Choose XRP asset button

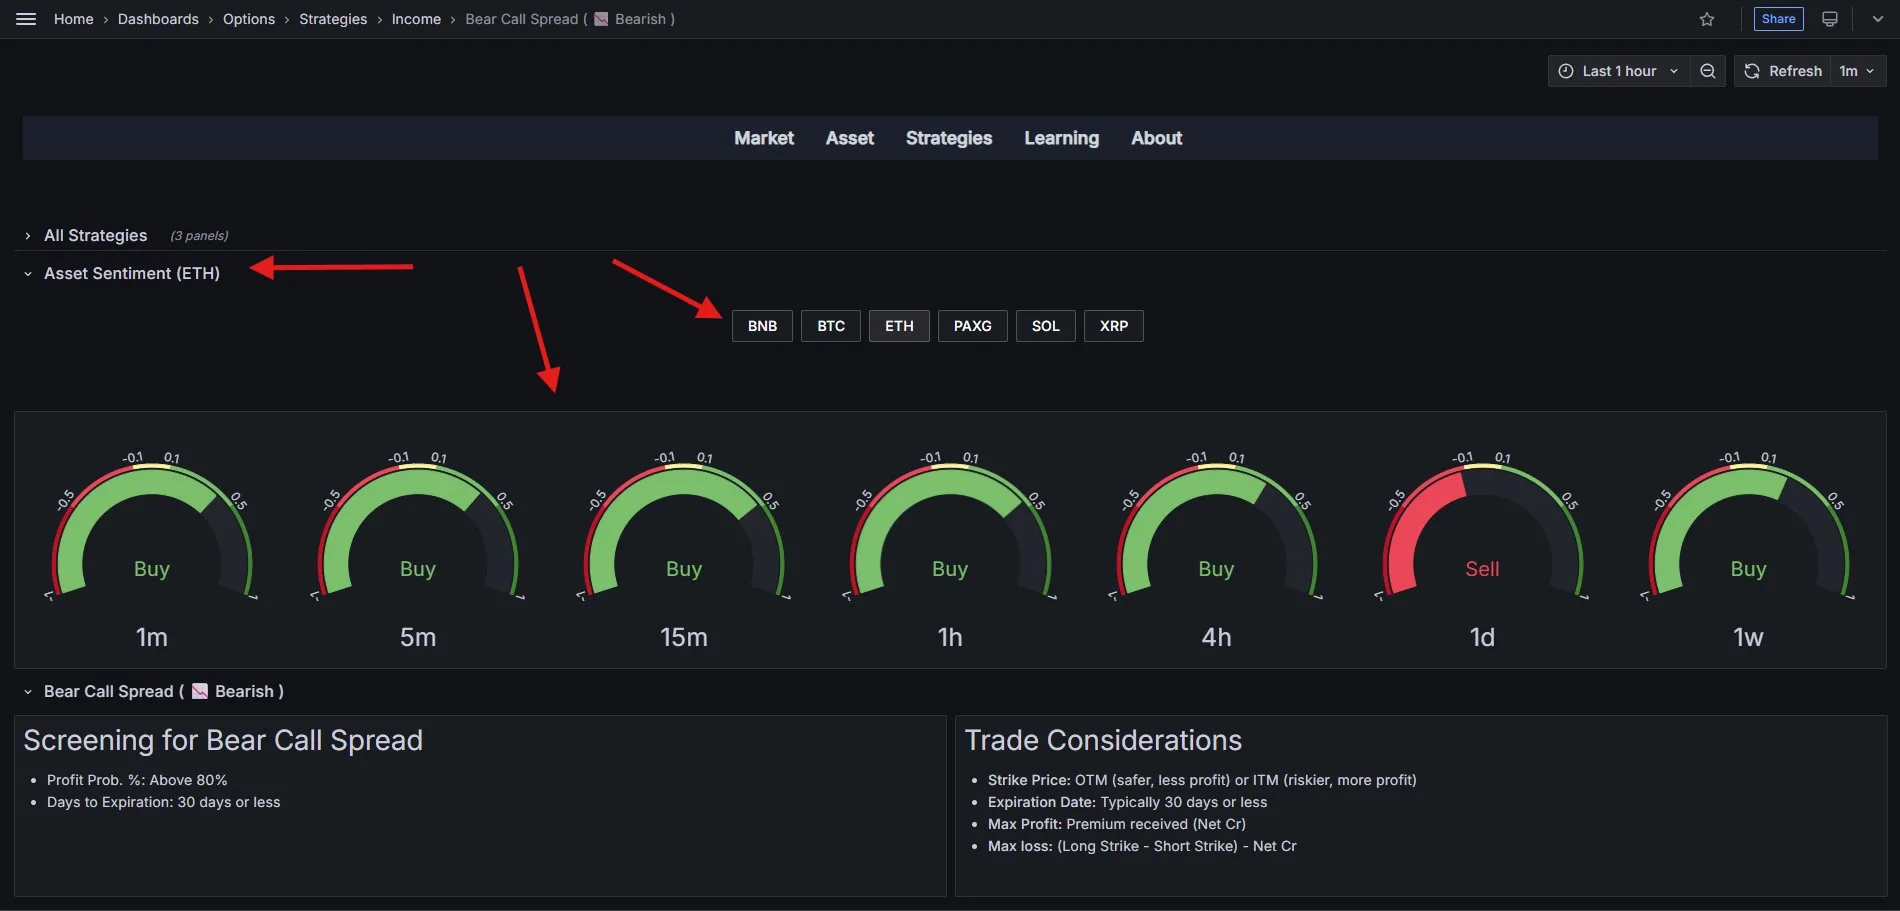click(1113, 325)
